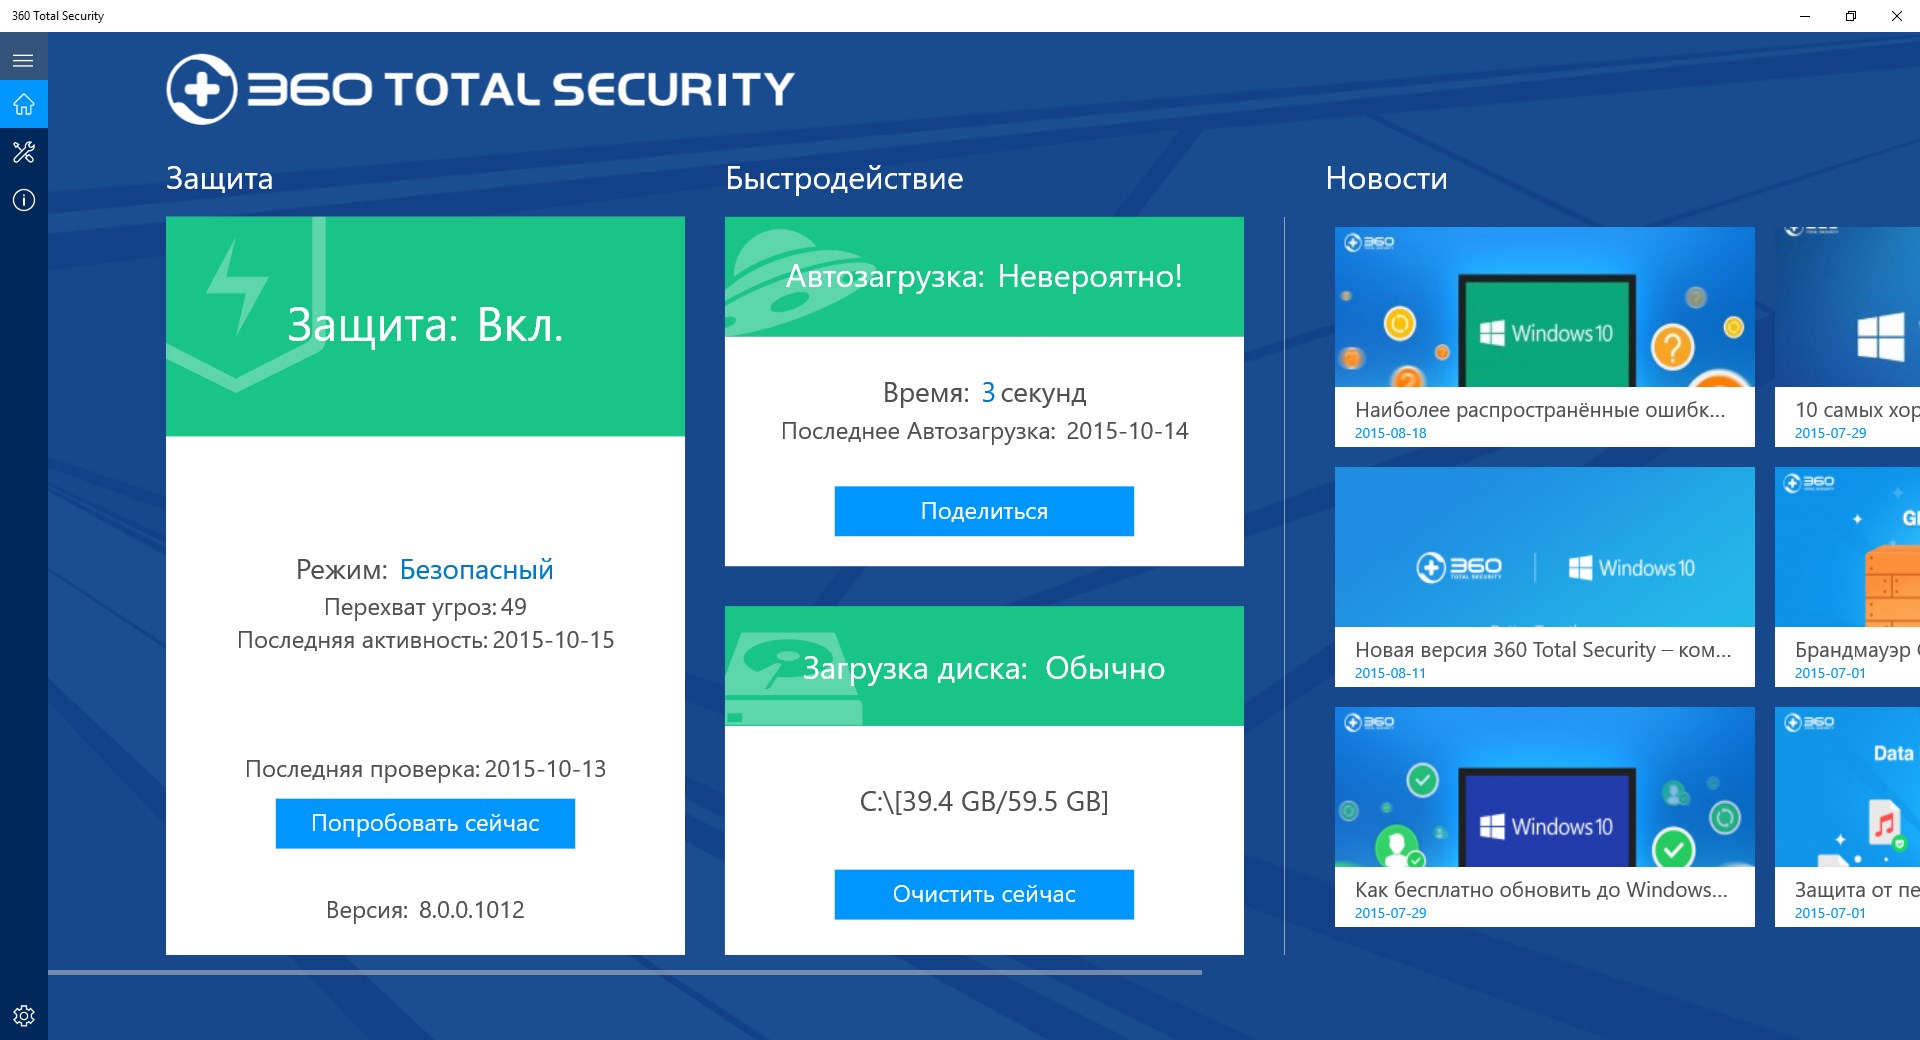
Task: Click the Новости section heading
Action: point(1386,178)
